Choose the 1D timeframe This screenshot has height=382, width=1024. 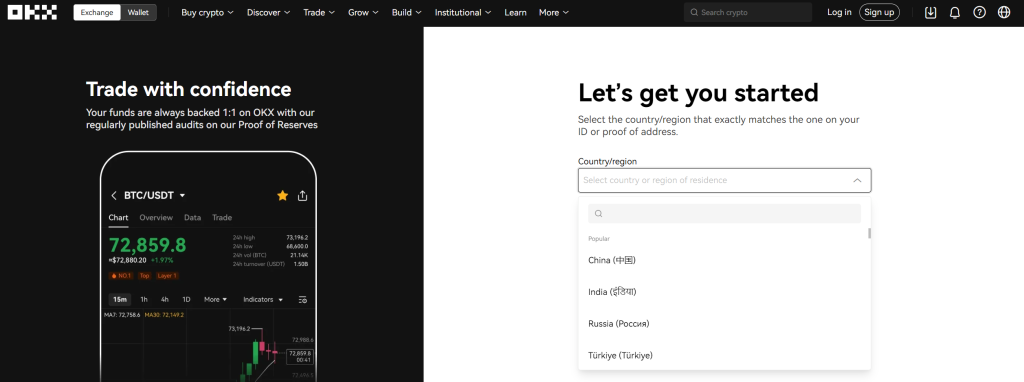[186, 299]
